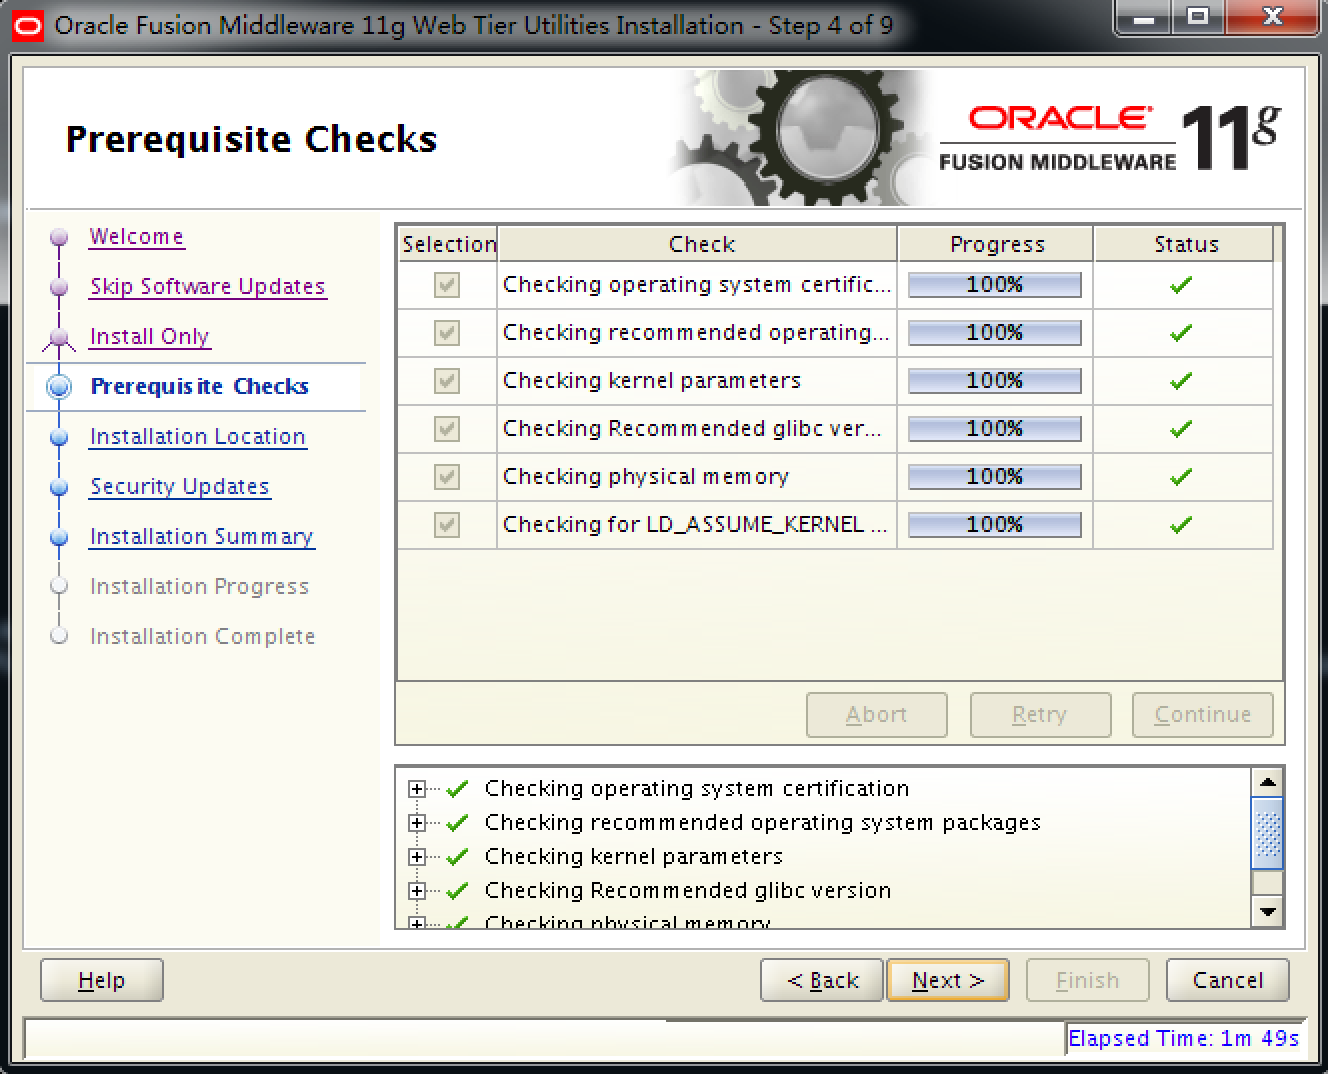Click 'Checking physical memory' cell in table
Image resolution: width=1328 pixels, height=1074 pixels.
point(697,477)
